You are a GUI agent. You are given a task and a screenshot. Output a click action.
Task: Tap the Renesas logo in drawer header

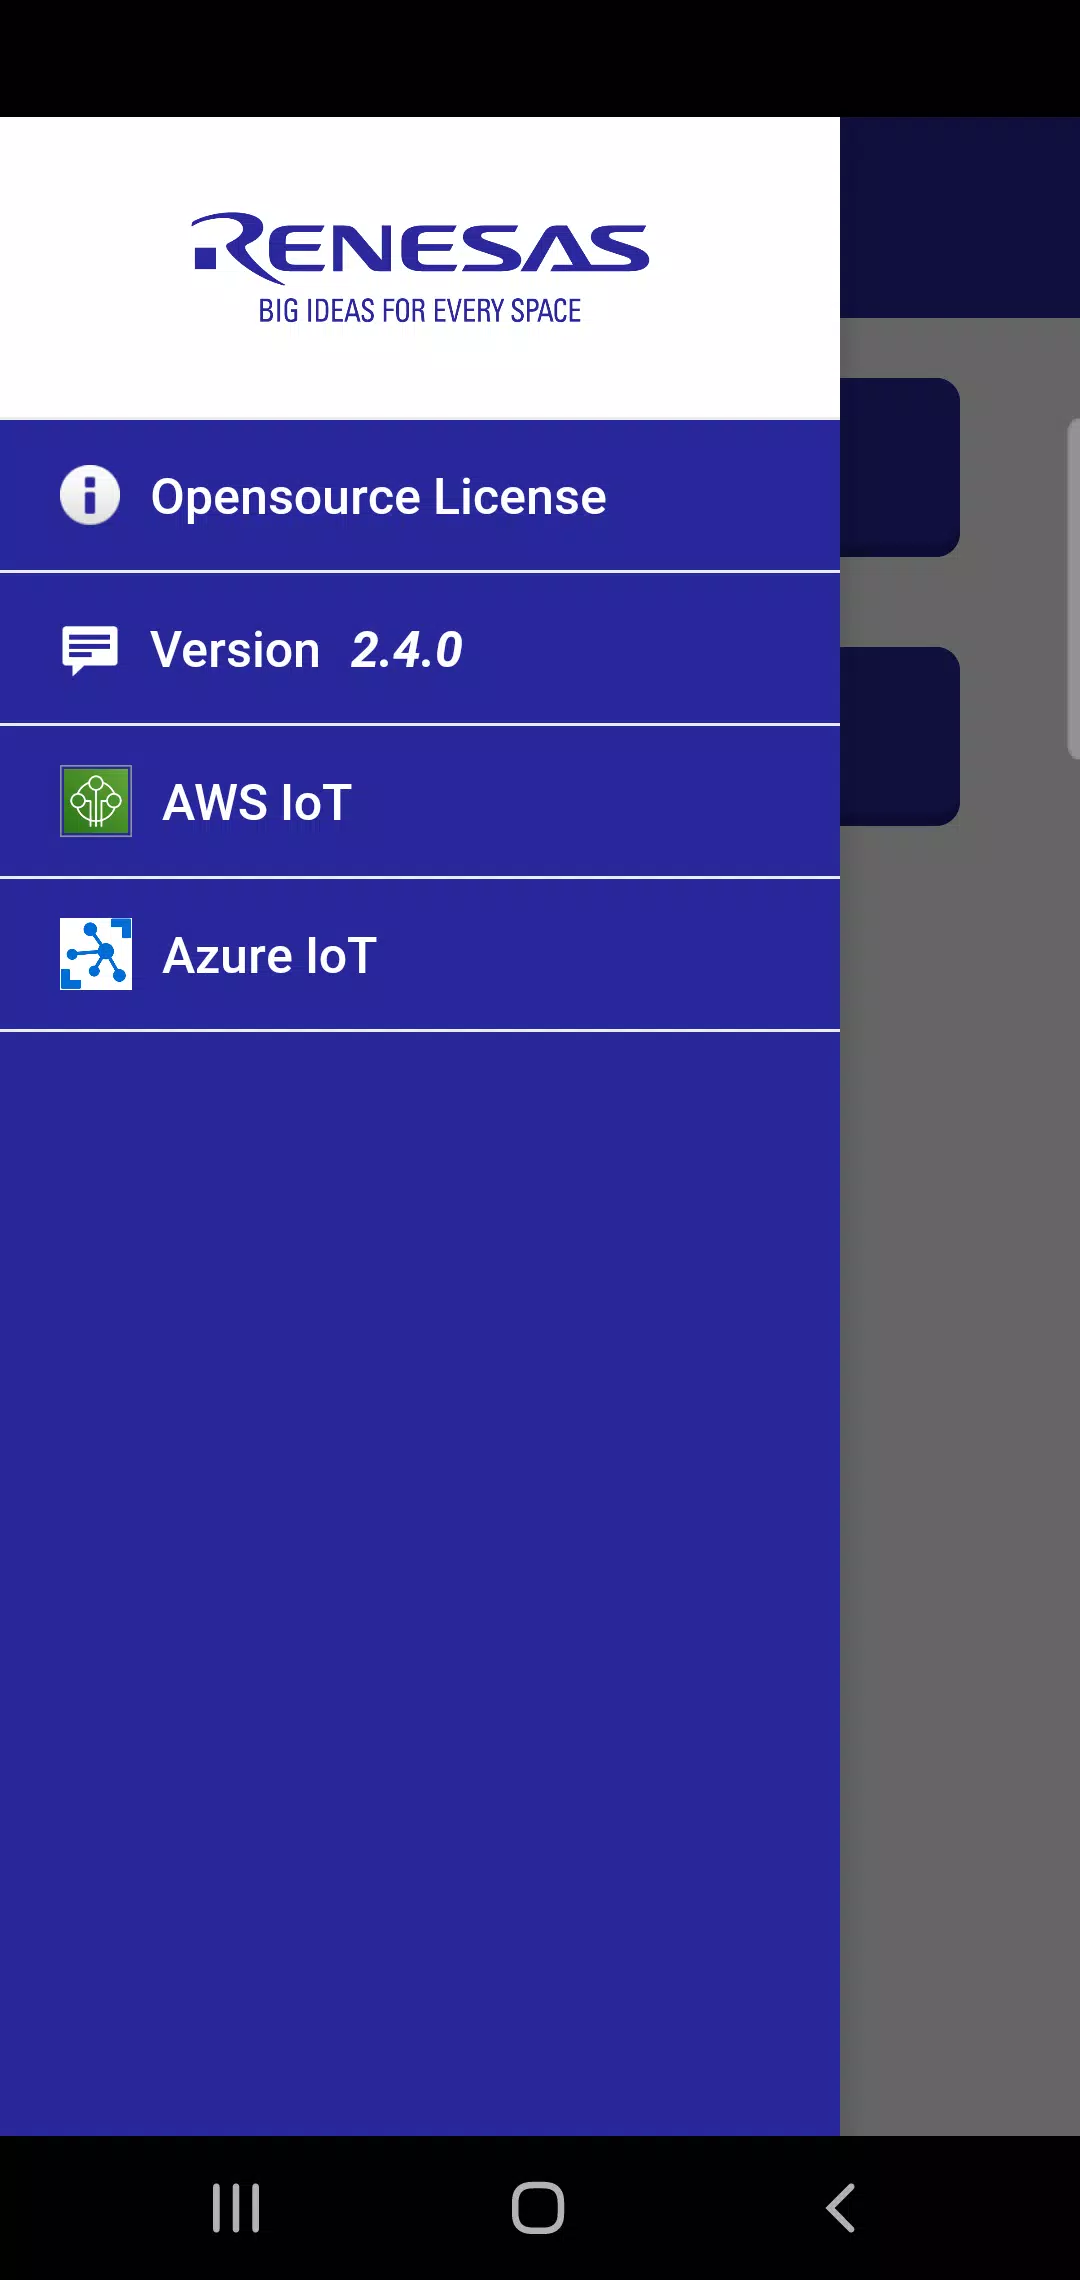click(x=420, y=248)
